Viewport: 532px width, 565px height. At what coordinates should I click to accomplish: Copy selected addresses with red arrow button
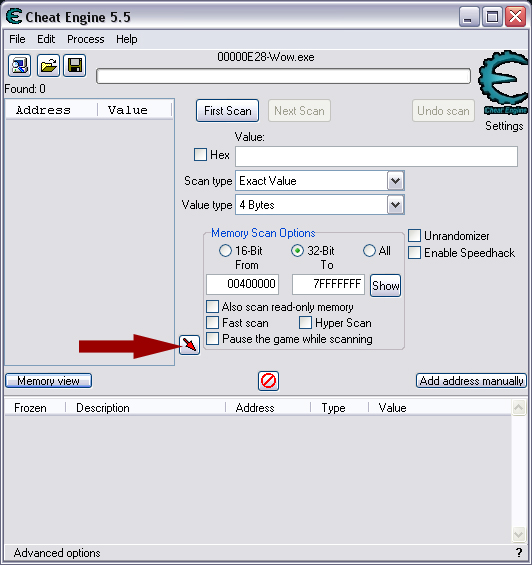190,345
